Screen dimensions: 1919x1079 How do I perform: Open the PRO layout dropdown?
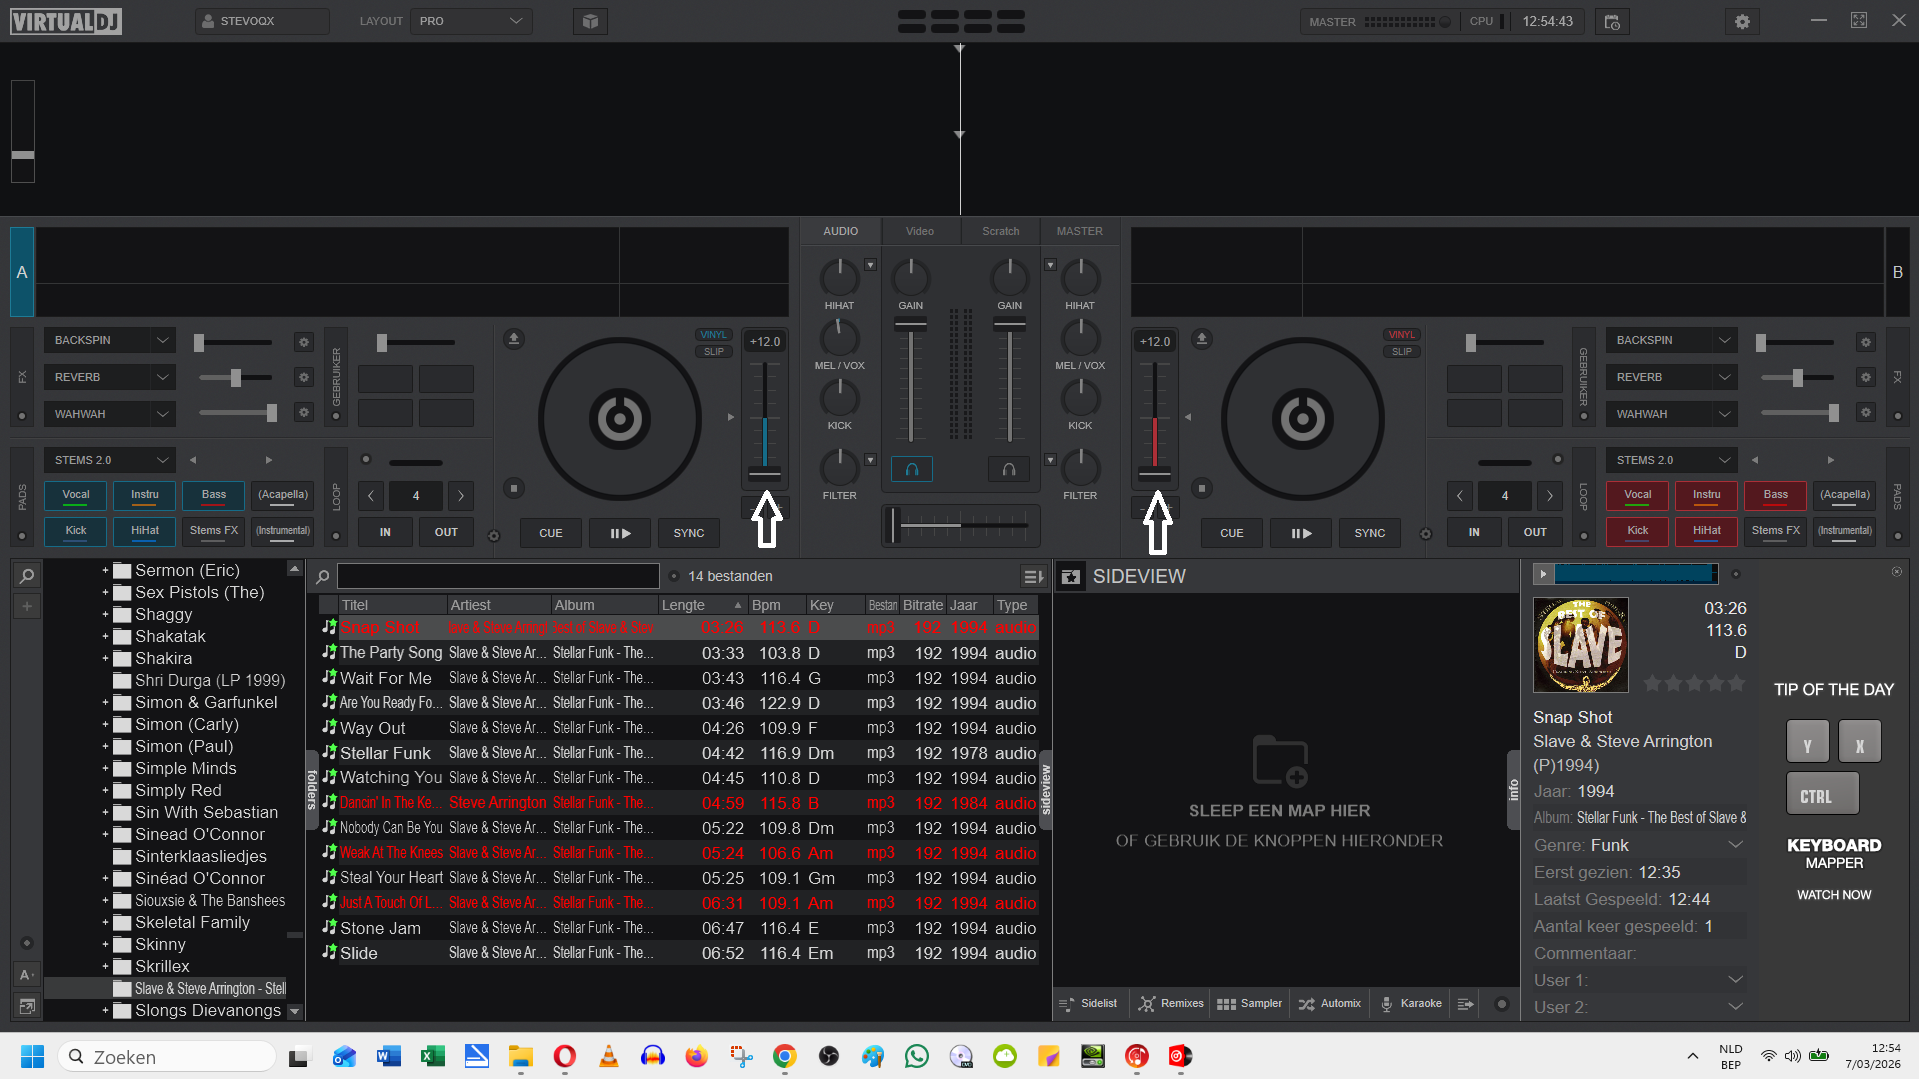point(471,21)
